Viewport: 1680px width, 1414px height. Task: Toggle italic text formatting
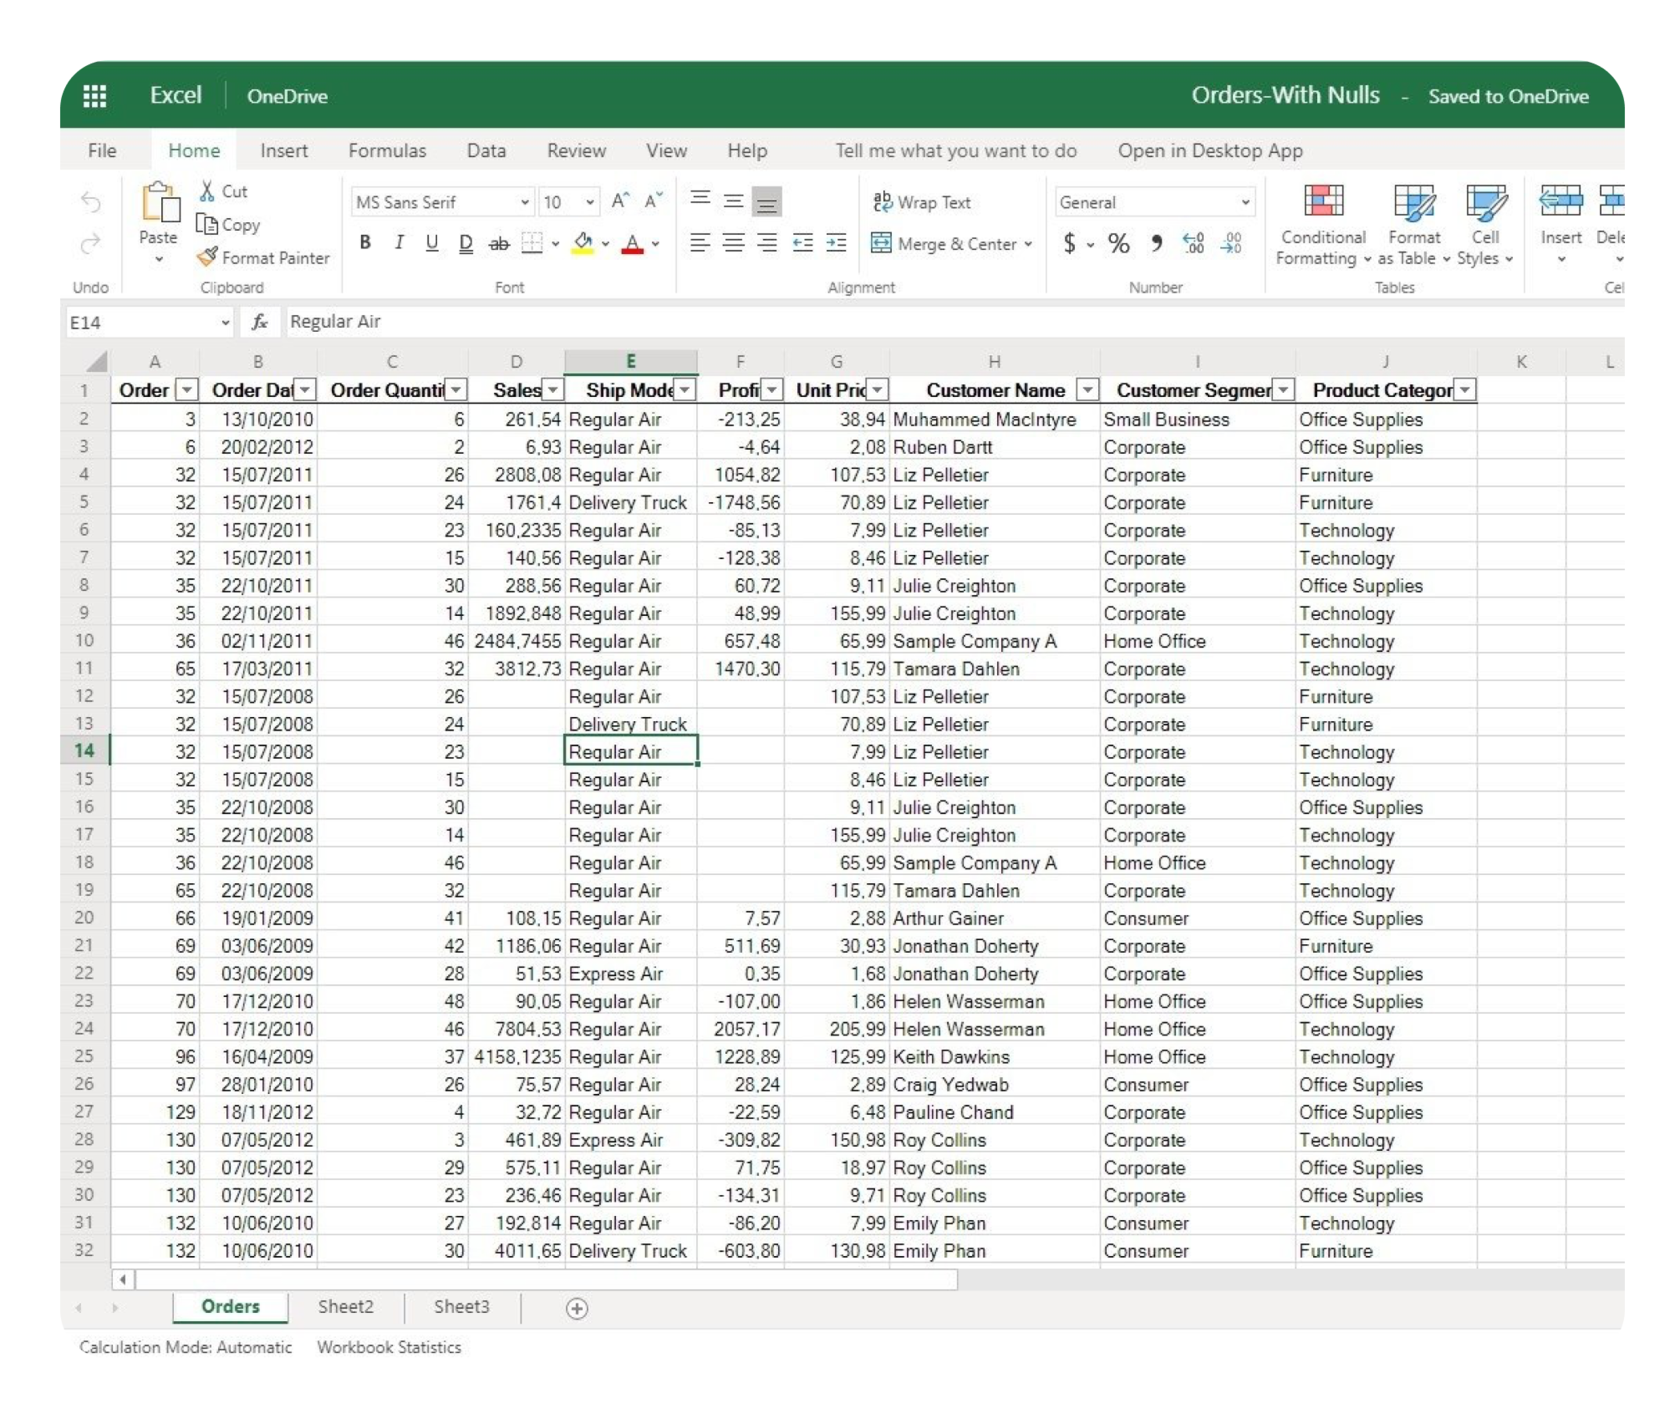(399, 243)
